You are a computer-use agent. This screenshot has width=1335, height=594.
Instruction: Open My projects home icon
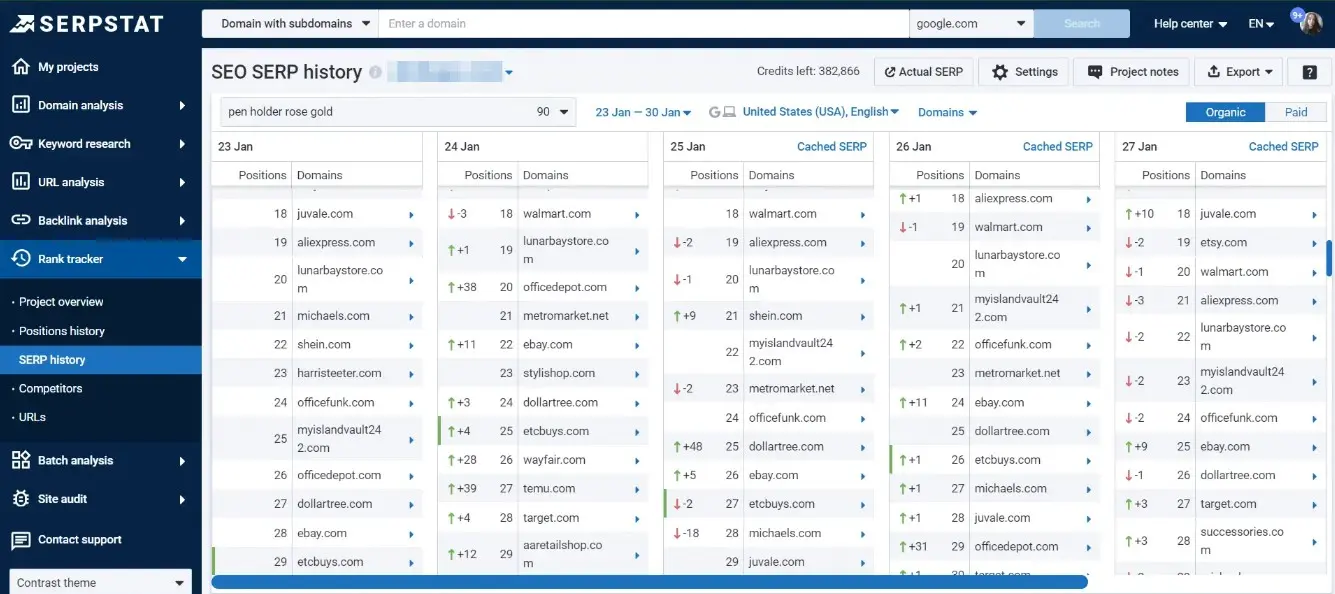20,67
